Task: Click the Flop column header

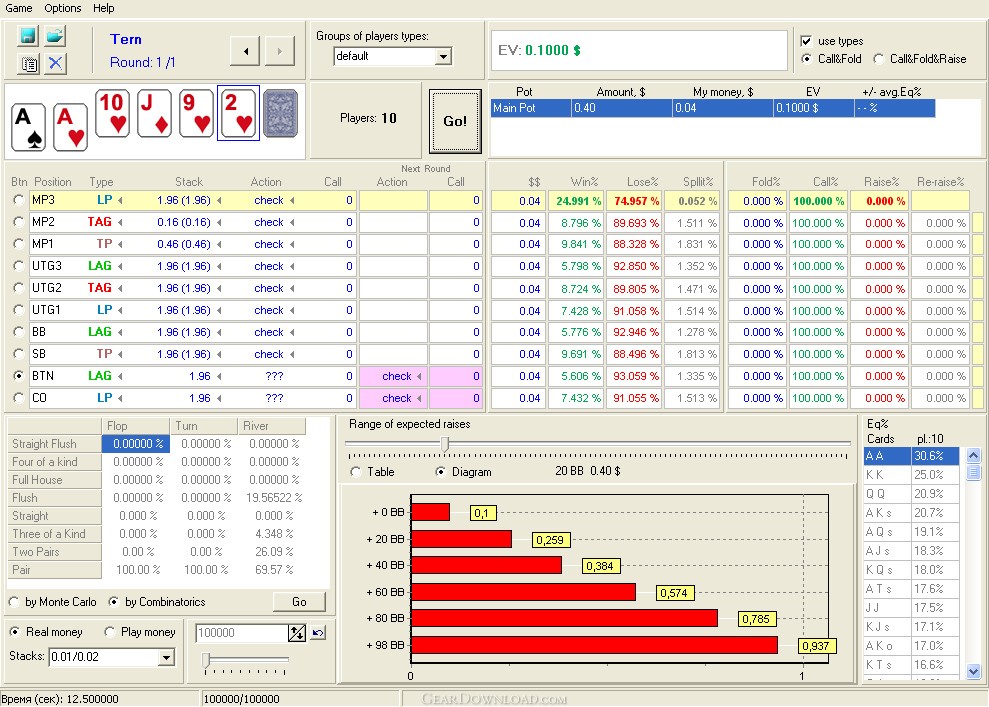Action: (x=135, y=426)
